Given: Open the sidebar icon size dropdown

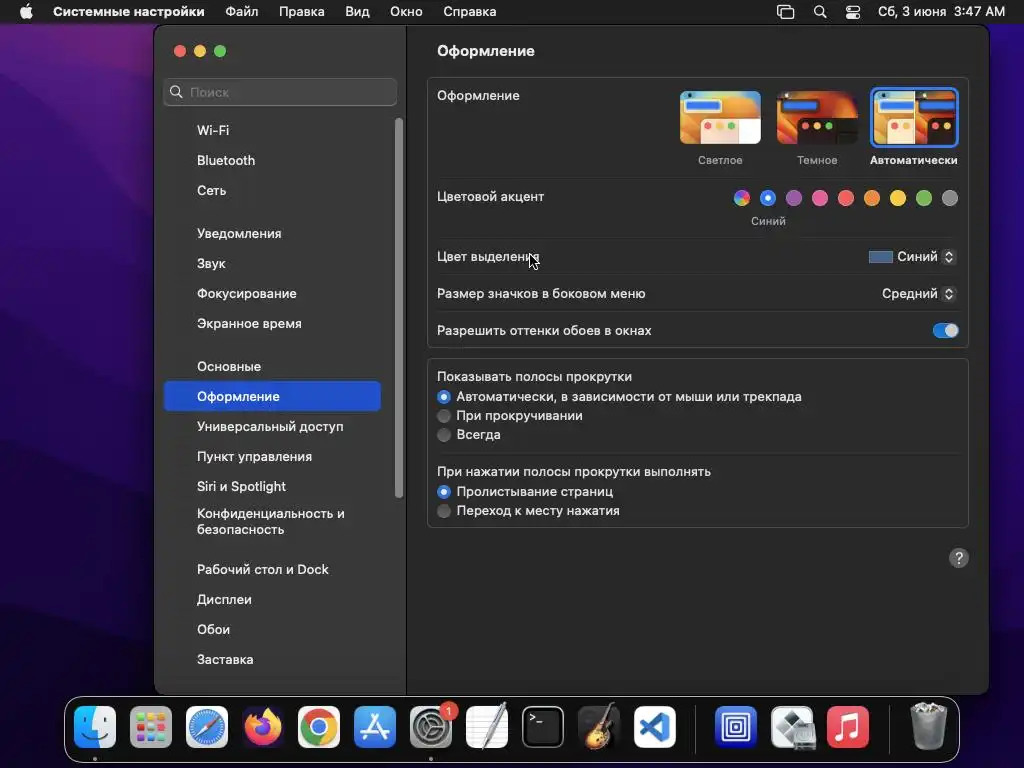Looking at the screenshot, I should coord(919,294).
